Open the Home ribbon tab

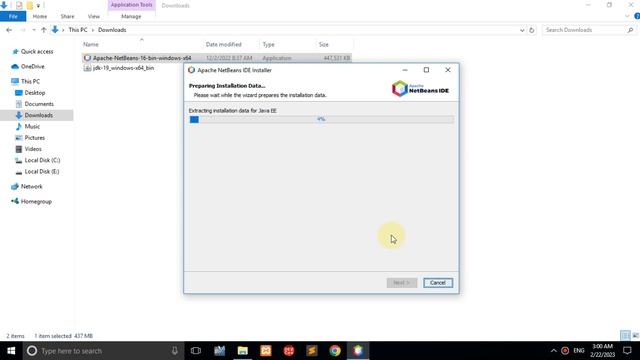40,16
